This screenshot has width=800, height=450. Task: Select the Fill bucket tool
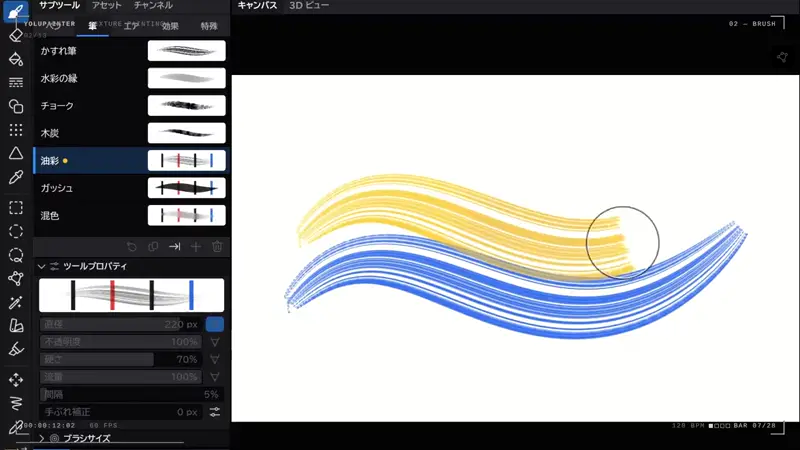(x=16, y=59)
